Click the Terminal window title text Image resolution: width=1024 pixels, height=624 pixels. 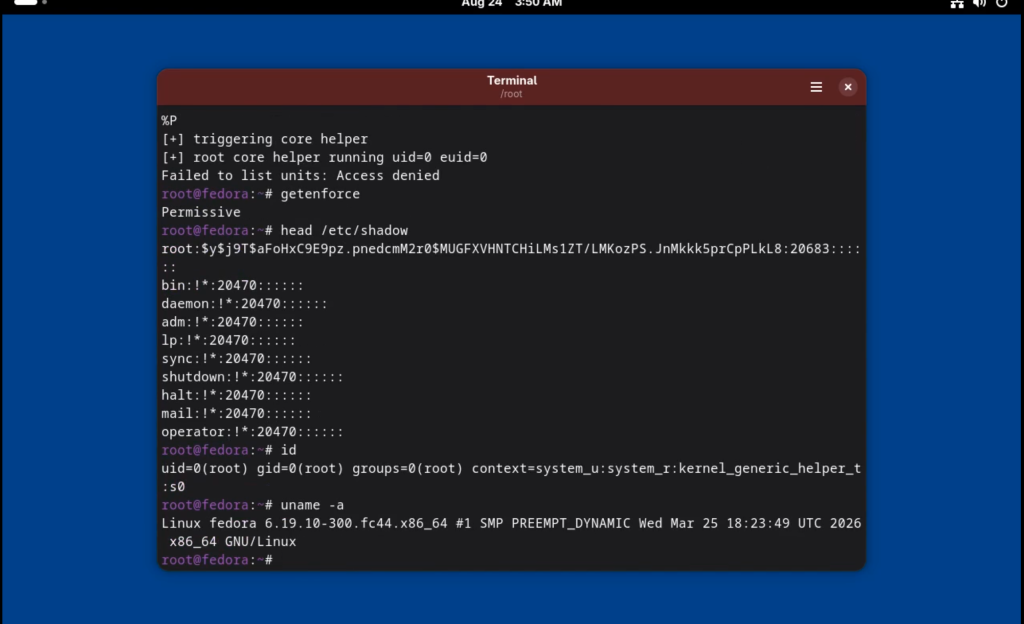[x=511, y=80]
